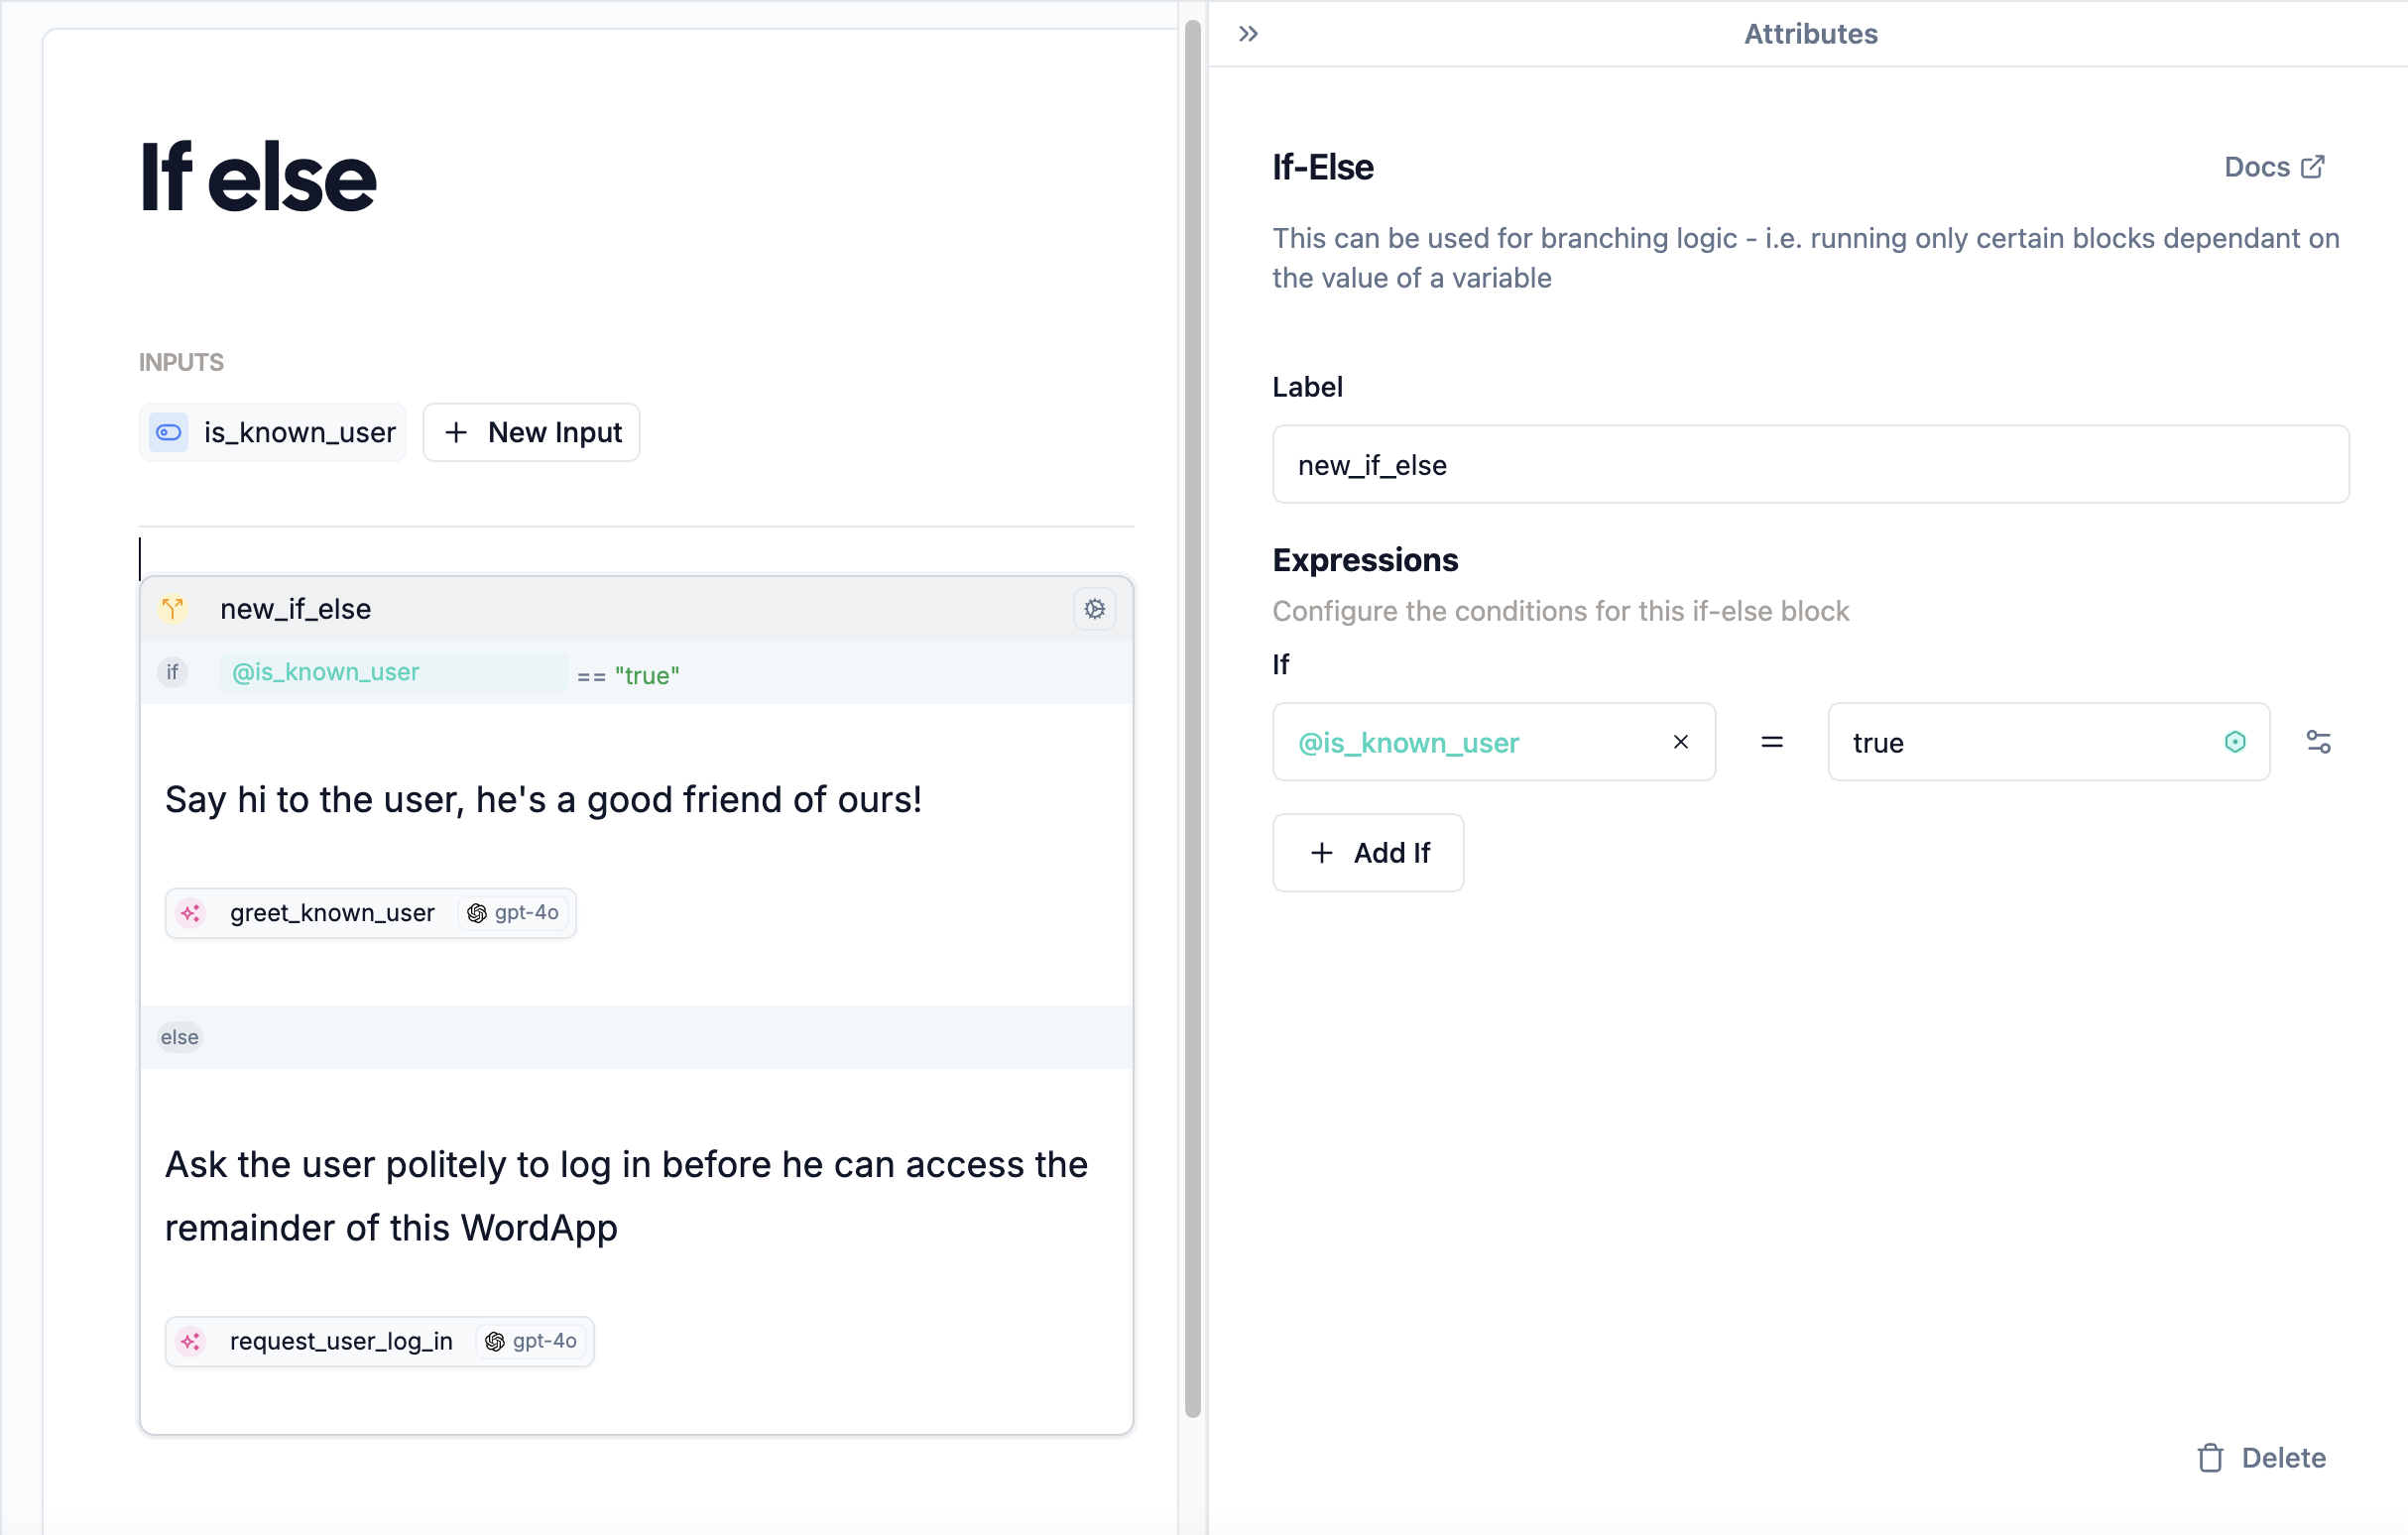Open the new_if_else block settings gear

click(x=1094, y=609)
